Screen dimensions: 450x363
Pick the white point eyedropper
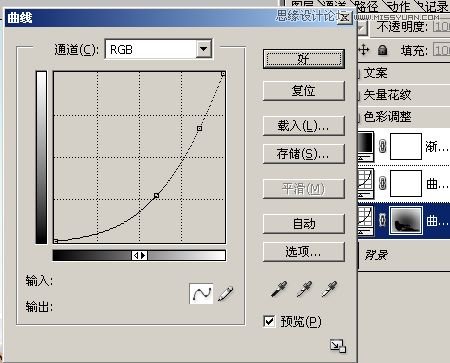pos(329,289)
